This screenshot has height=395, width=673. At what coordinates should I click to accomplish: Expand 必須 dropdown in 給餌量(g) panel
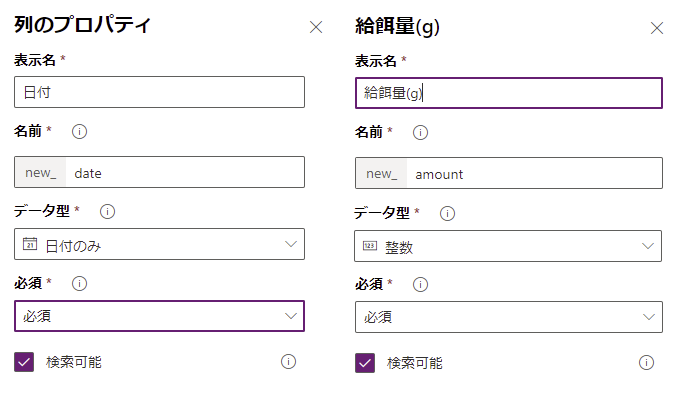pos(509,317)
